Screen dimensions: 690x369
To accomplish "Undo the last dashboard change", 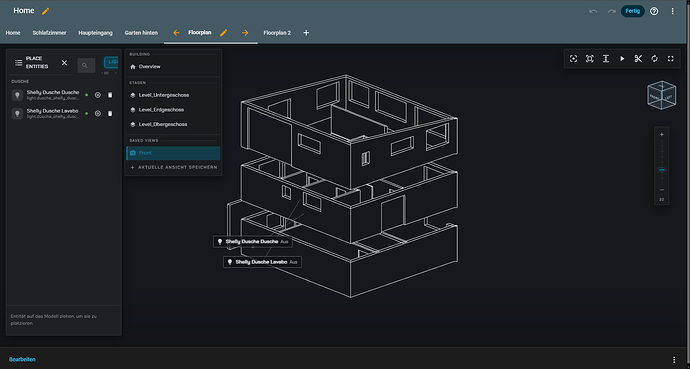I will click(593, 11).
